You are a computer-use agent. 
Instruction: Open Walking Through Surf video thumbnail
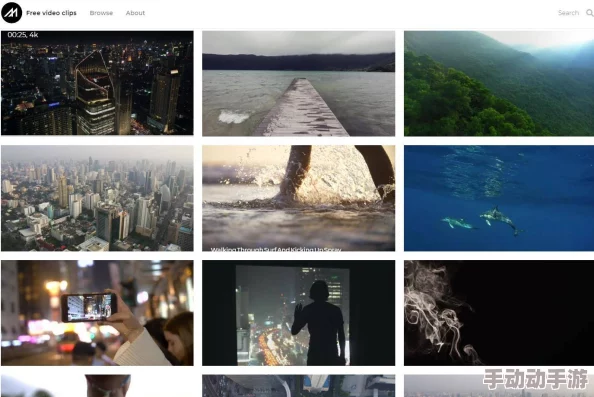pos(299,198)
